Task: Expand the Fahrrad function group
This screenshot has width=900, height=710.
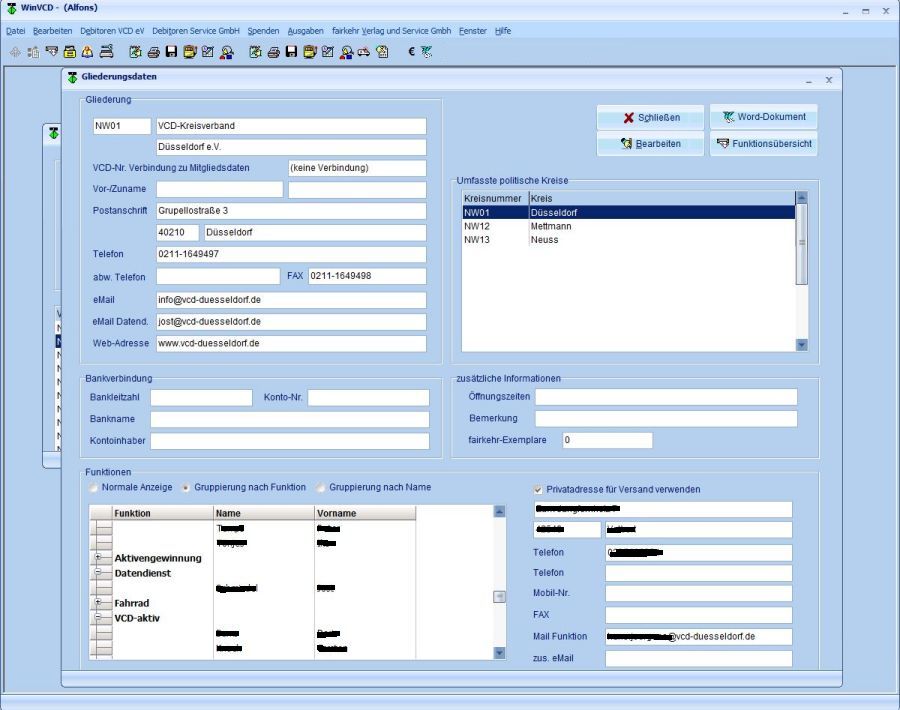Action: point(98,602)
